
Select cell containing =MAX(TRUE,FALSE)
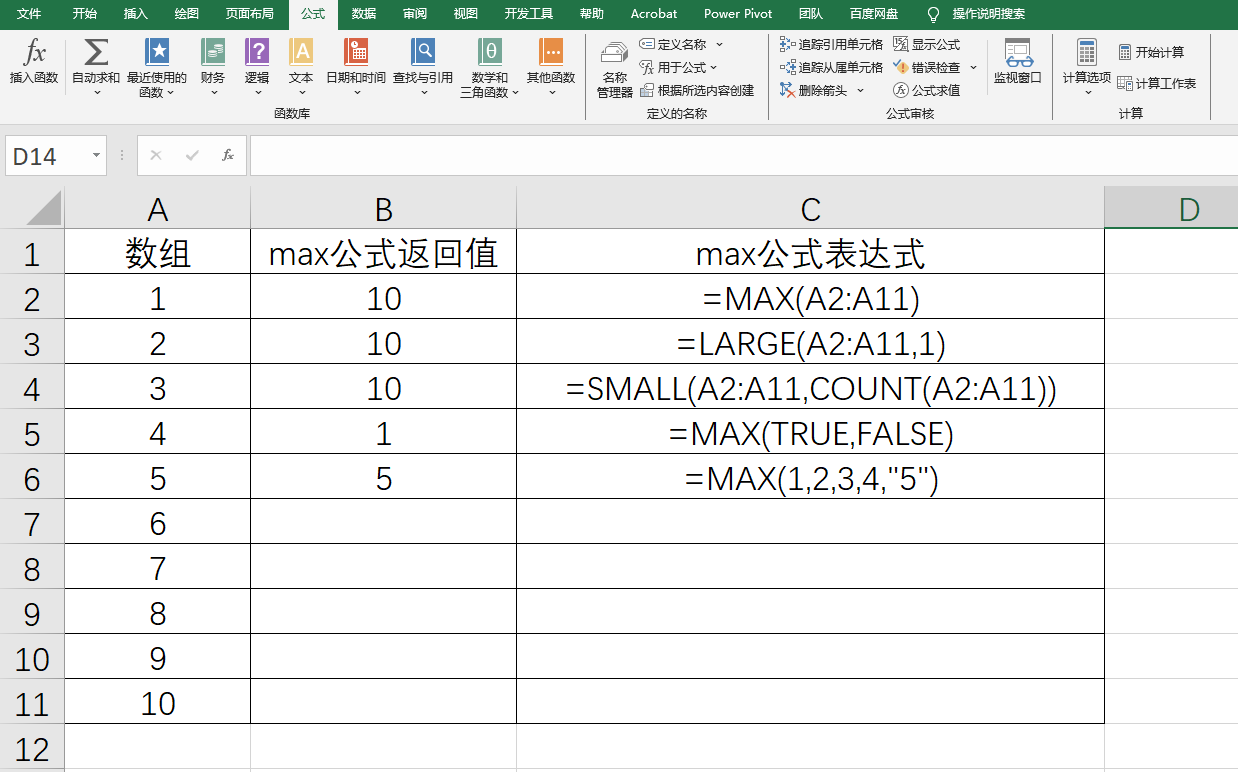tap(811, 433)
